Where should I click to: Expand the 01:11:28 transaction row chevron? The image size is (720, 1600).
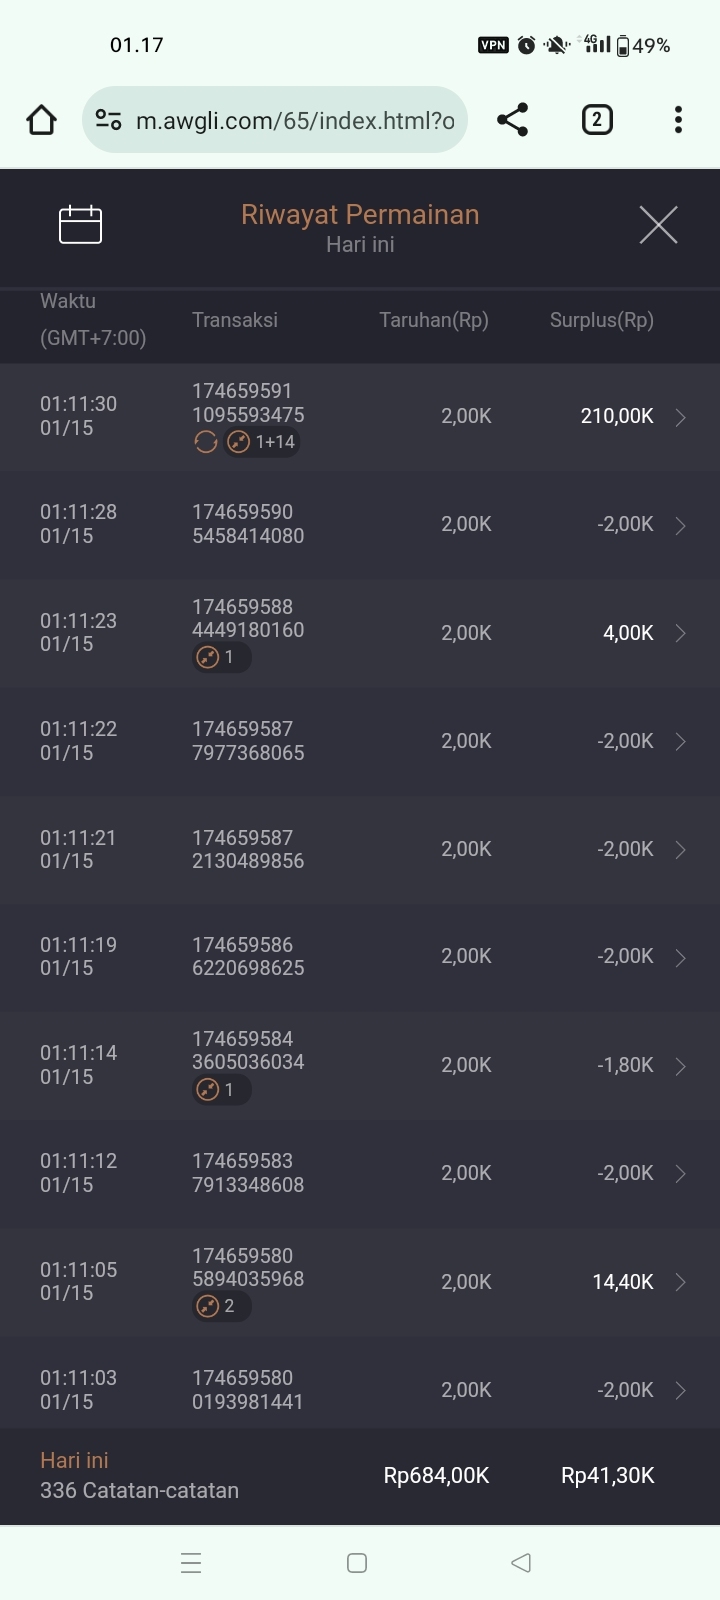(x=681, y=525)
